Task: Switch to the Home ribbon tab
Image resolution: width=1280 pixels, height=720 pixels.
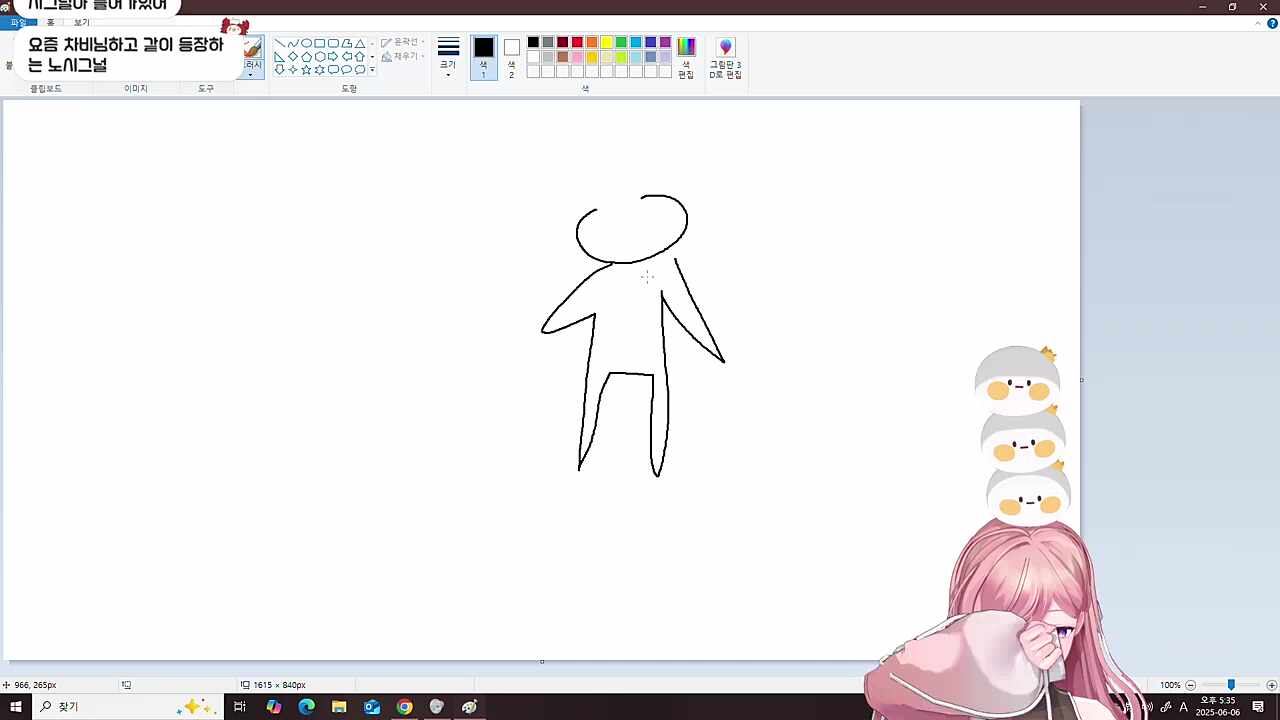Action: click(x=51, y=23)
